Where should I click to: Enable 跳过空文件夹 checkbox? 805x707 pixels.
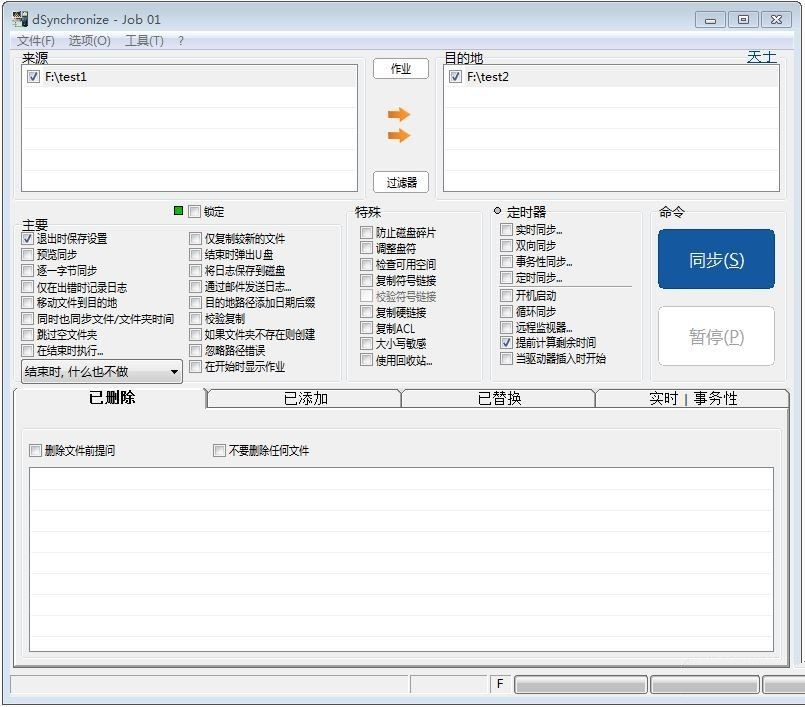[27, 335]
